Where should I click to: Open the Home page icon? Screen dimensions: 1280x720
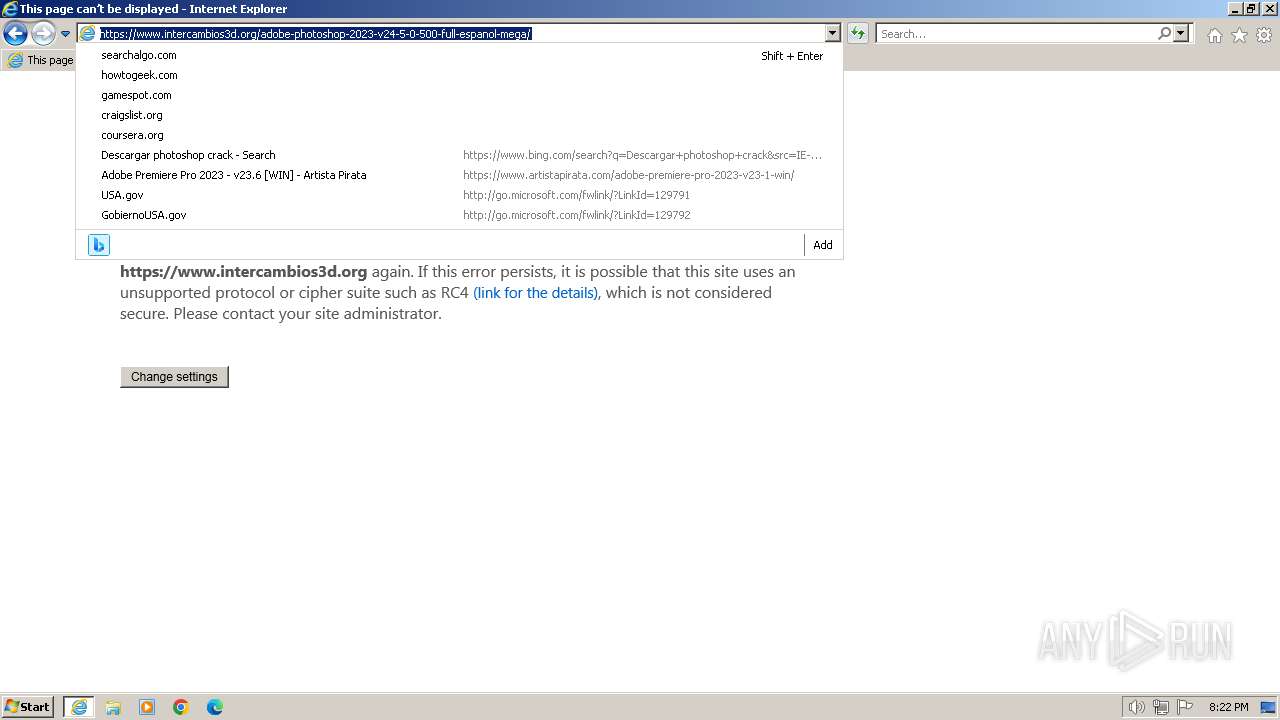click(x=1214, y=35)
